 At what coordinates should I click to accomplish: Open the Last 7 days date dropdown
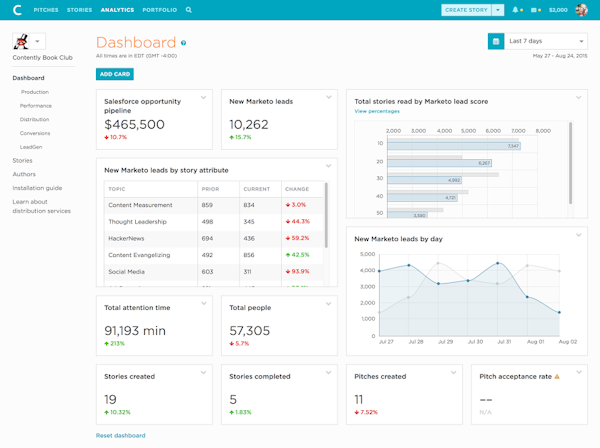coord(546,41)
